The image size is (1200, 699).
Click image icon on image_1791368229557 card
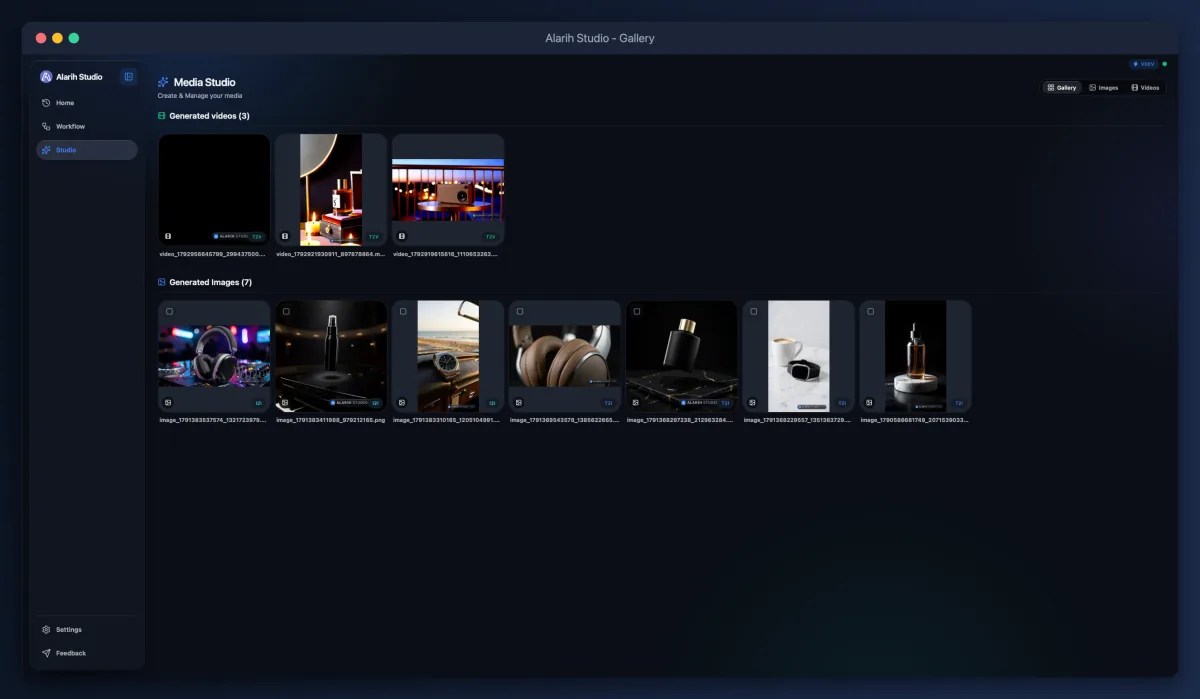tap(752, 403)
